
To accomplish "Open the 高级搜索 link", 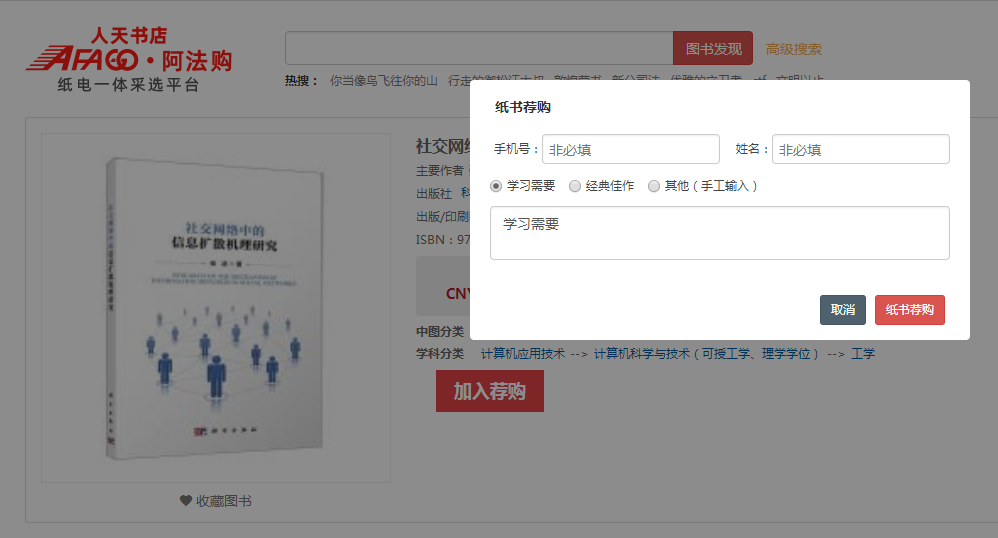I will point(794,49).
